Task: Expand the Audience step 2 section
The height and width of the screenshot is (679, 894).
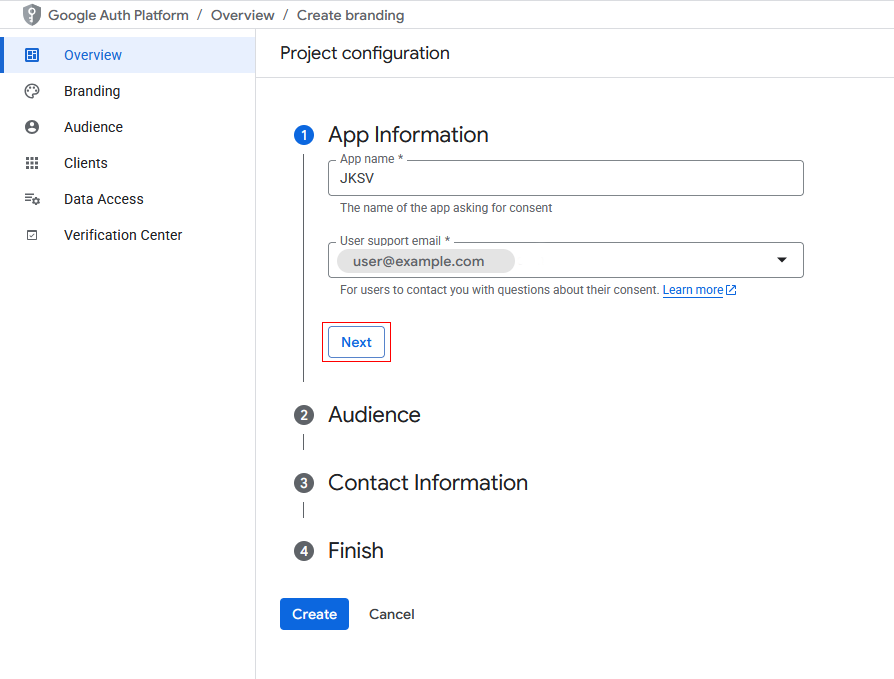Action: pos(374,415)
